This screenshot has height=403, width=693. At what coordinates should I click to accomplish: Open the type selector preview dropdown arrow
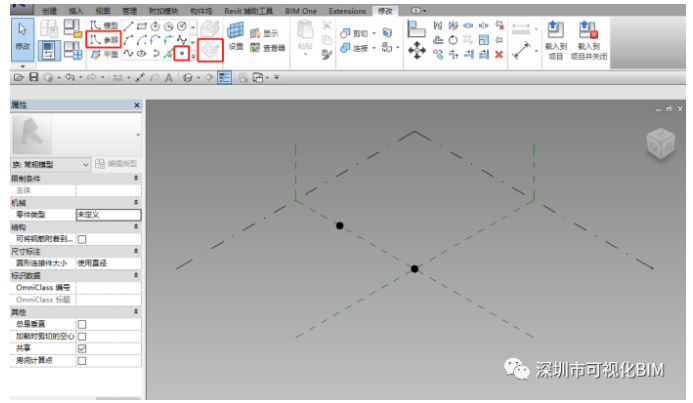[x=138, y=135]
